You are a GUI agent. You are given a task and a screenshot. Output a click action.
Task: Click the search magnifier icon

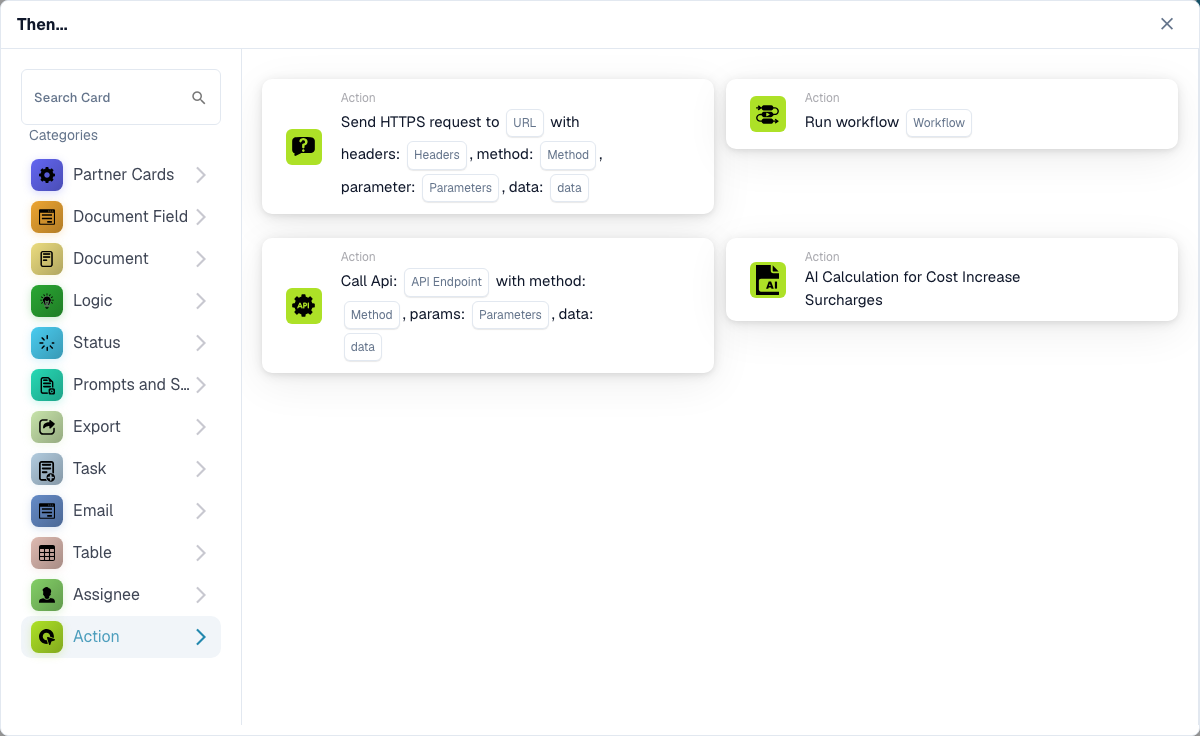click(x=199, y=97)
